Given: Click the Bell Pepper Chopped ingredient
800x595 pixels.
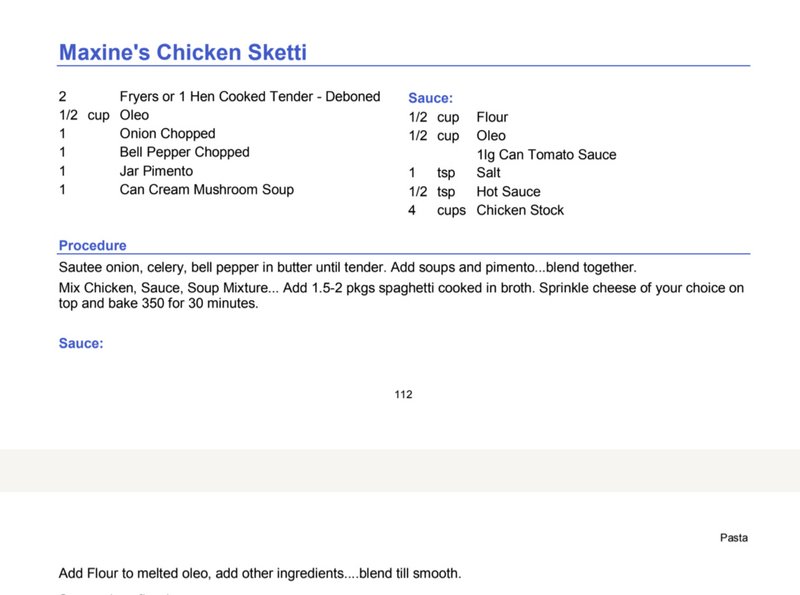Looking at the screenshot, I should [x=184, y=152].
